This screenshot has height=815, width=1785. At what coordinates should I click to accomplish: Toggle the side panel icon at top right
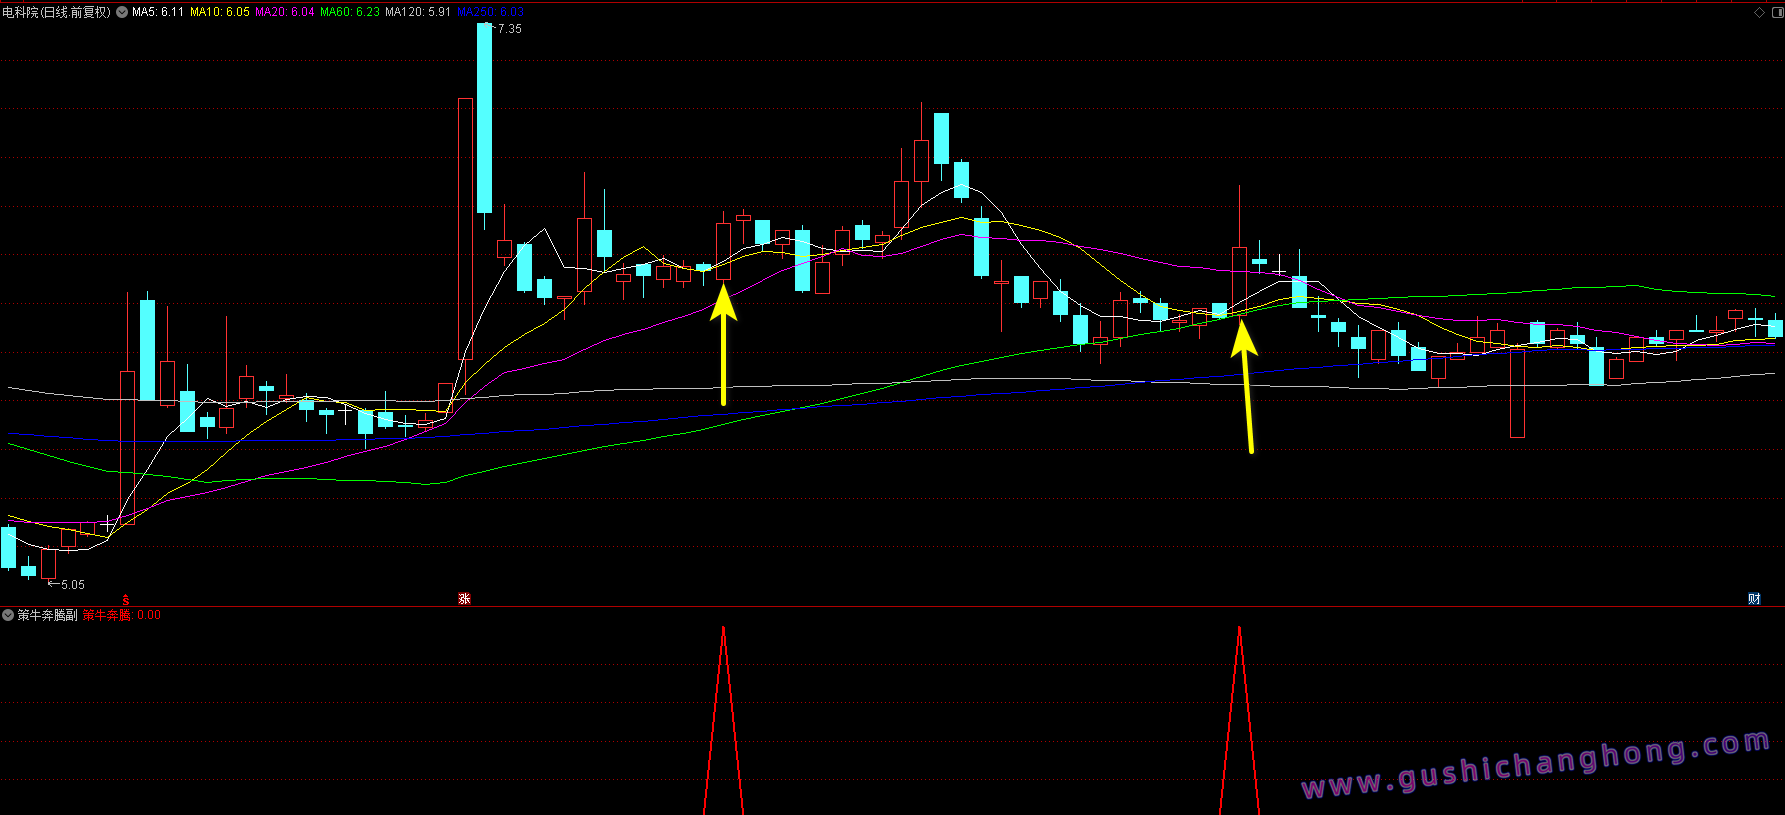point(1775,13)
